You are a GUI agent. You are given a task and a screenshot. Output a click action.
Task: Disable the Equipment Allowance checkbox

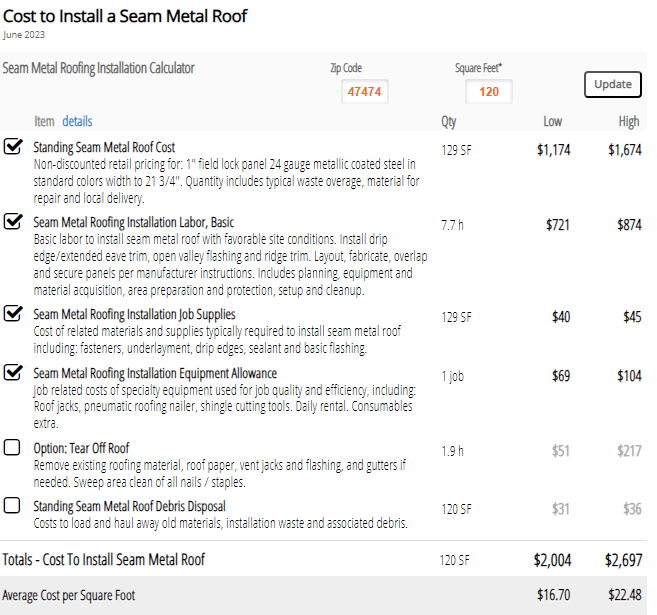click(13, 373)
